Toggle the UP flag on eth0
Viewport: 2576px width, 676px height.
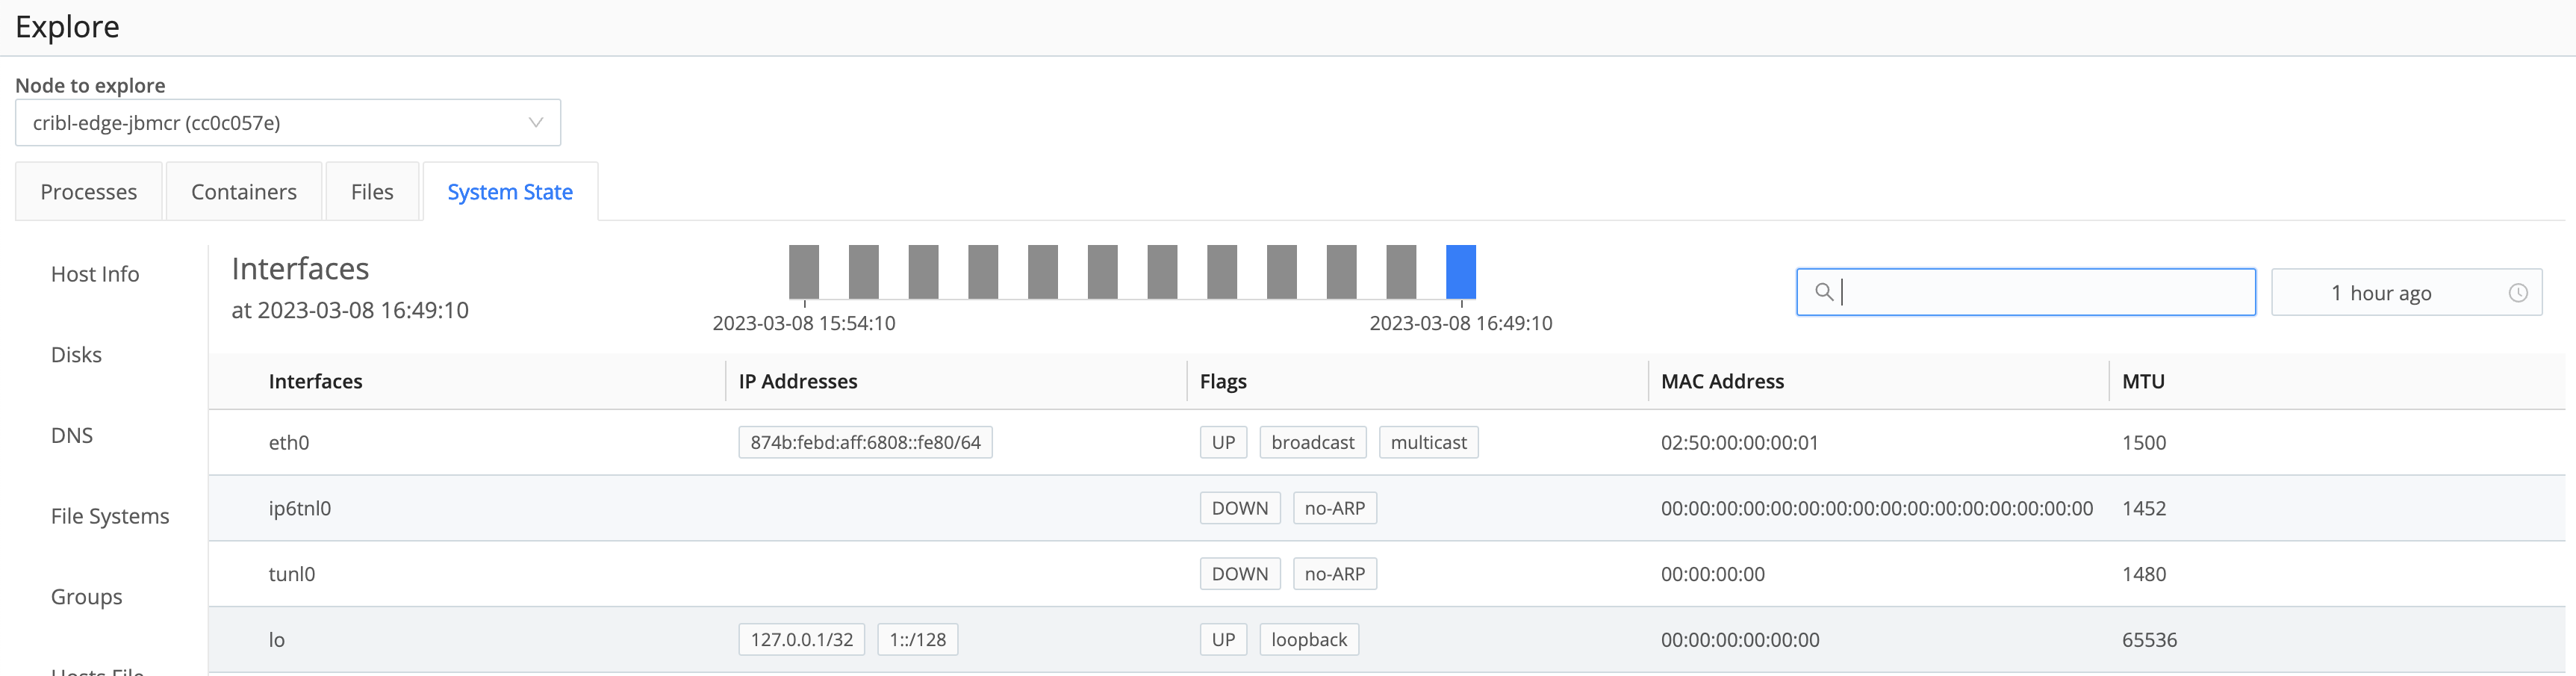pos(1223,442)
